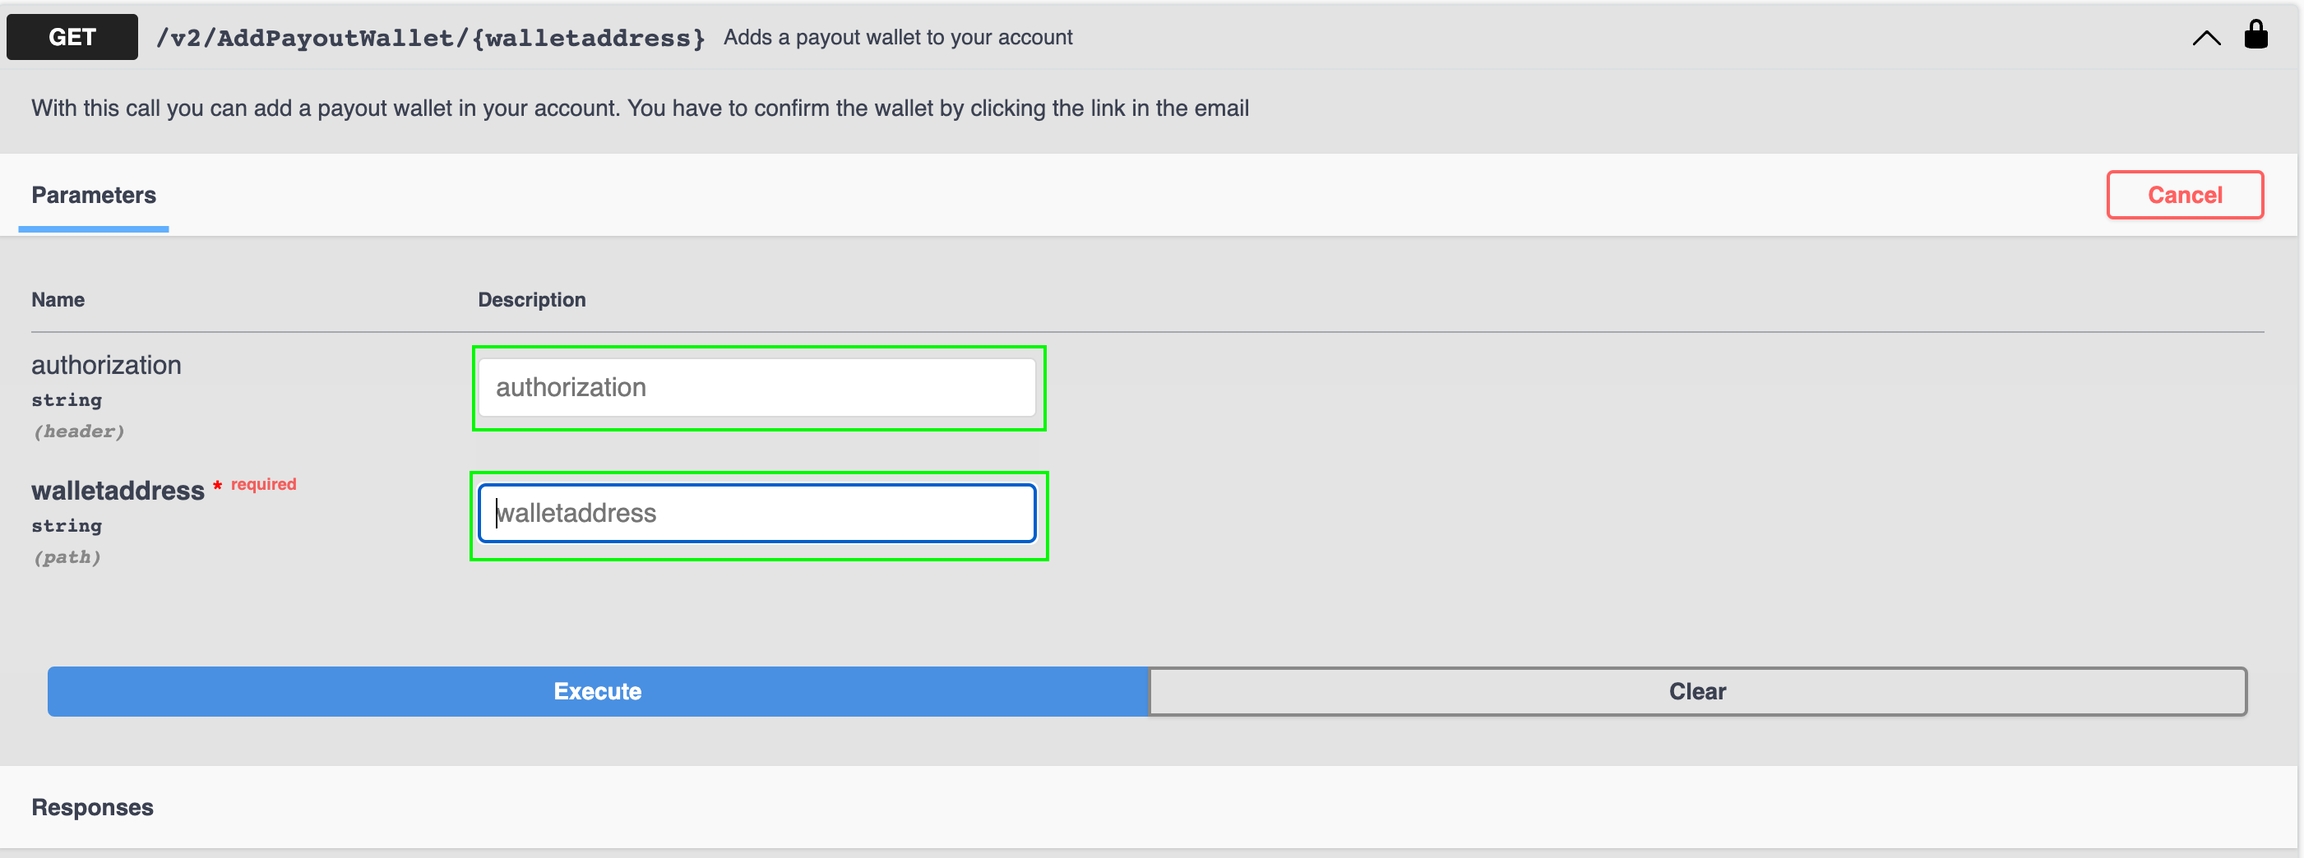Click the /v2/AddPayoutWallet/{walletaddress} endpoint path

pos(430,38)
